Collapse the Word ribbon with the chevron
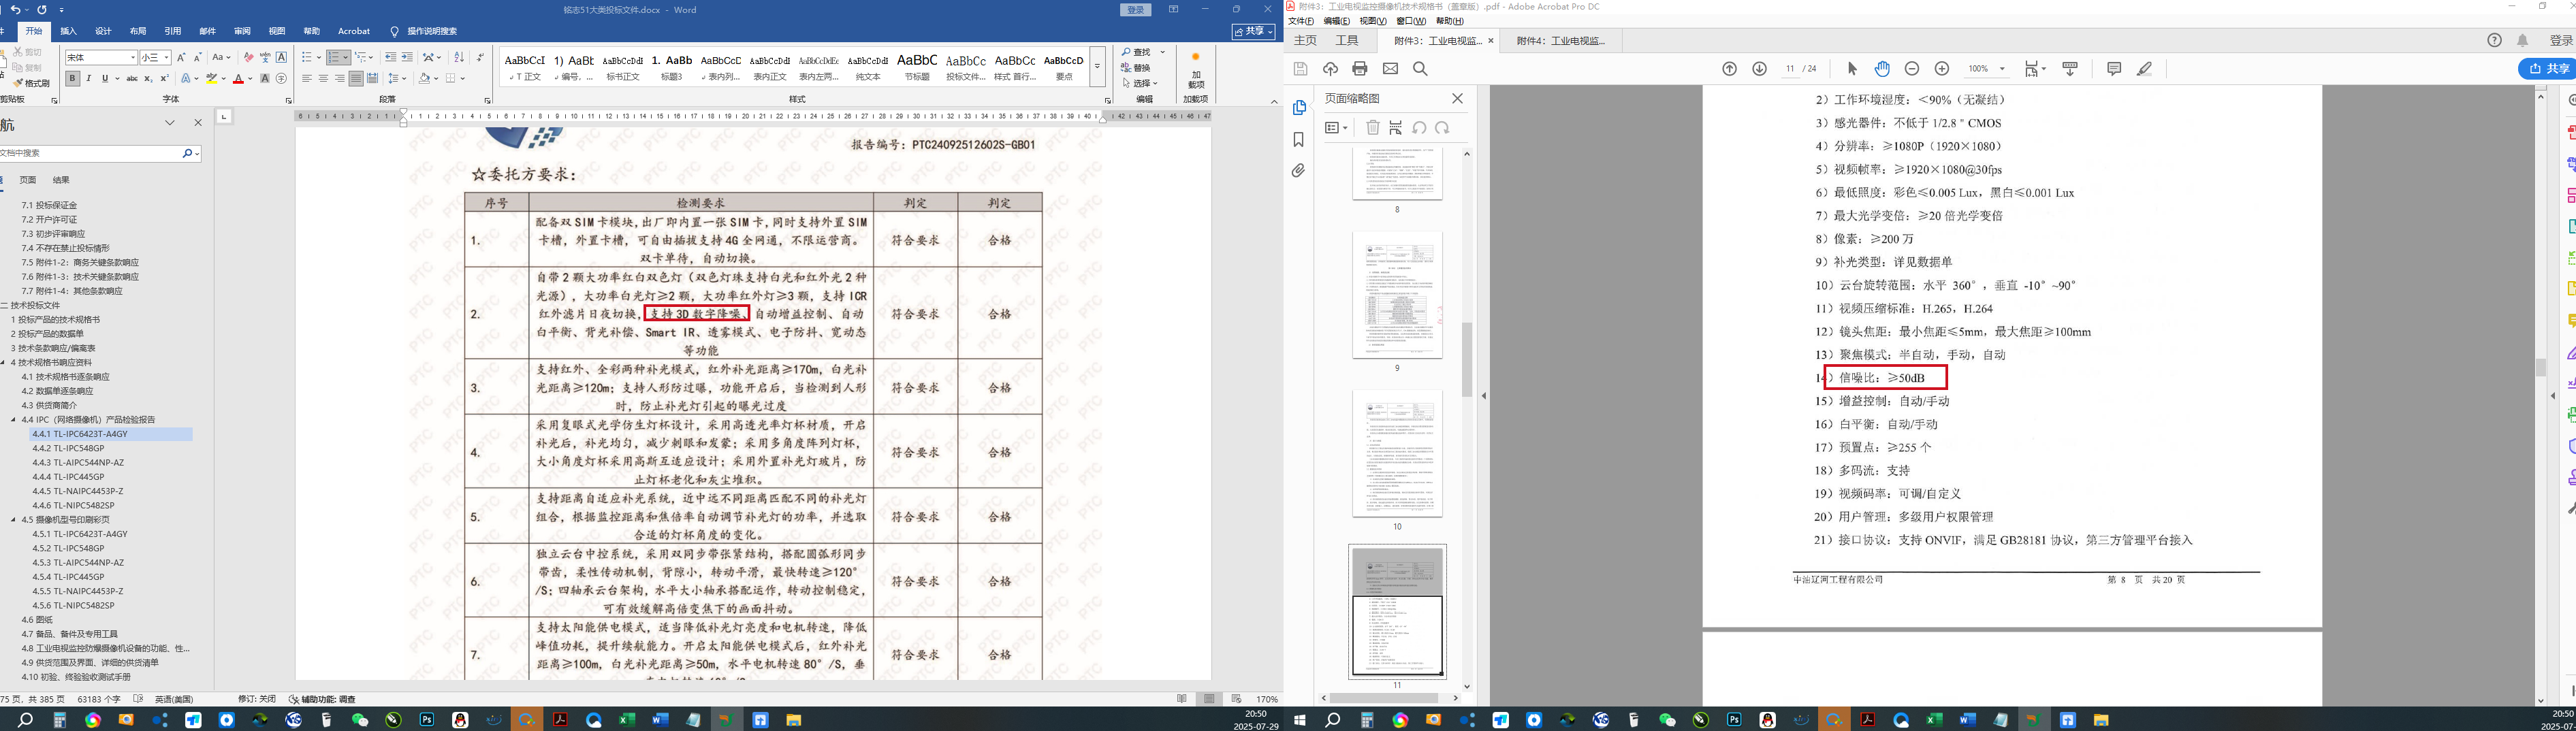The image size is (2576, 731). coord(1274,101)
